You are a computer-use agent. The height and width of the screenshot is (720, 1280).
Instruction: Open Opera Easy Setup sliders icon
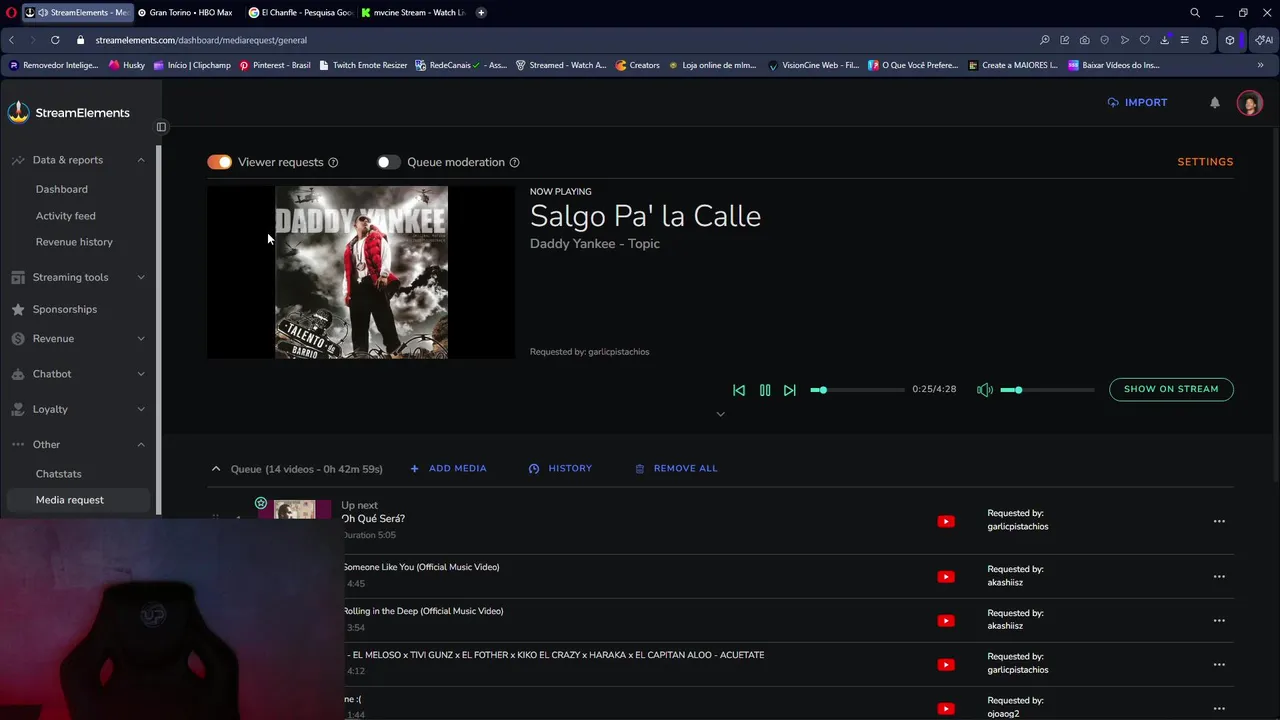point(1184,40)
